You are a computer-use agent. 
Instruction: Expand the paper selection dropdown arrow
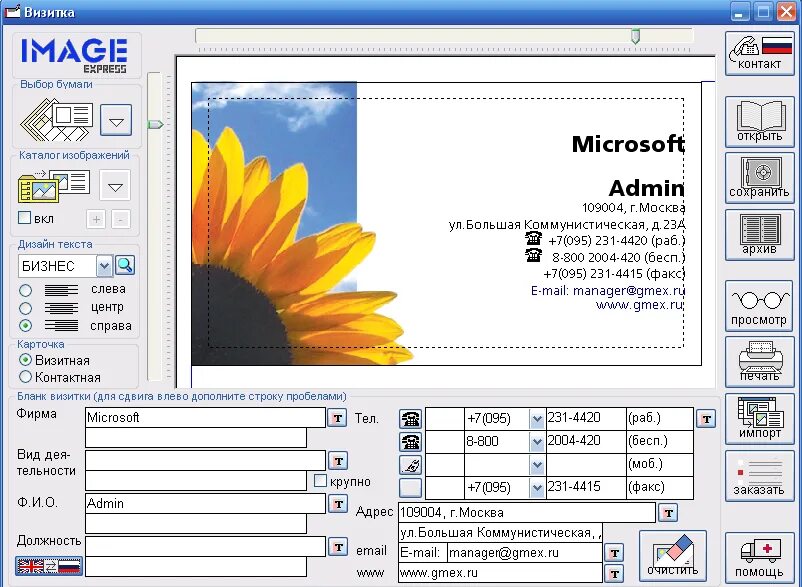(116, 120)
